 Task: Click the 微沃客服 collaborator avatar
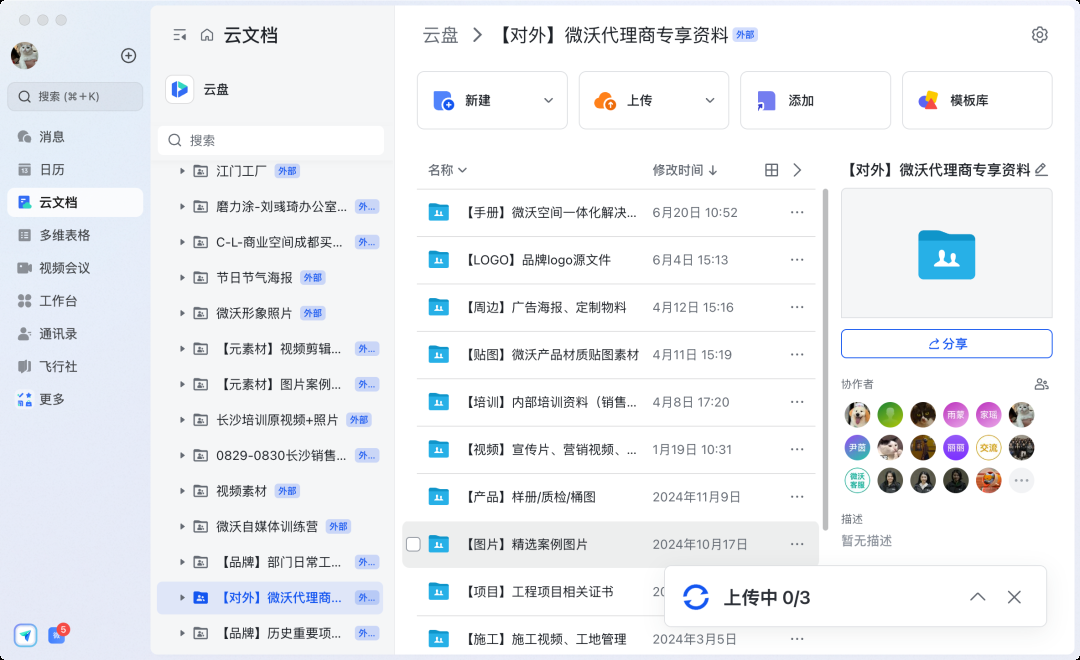[x=857, y=480]
